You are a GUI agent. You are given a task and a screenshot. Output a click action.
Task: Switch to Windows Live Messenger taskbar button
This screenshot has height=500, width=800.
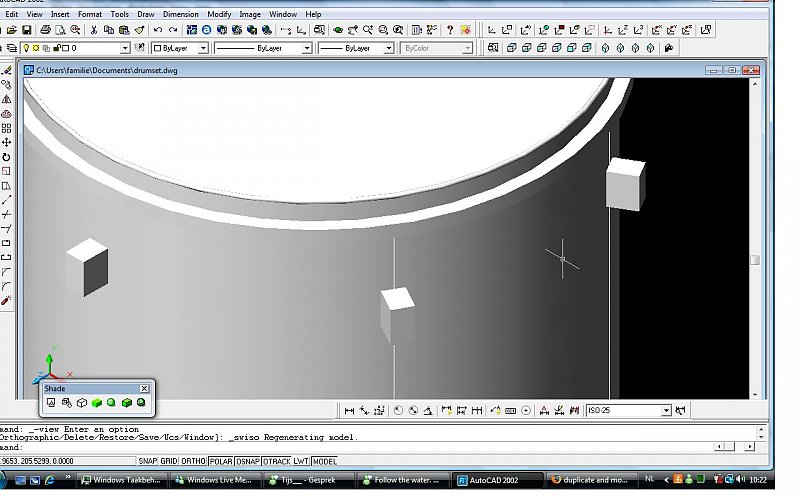pos(218,480)
